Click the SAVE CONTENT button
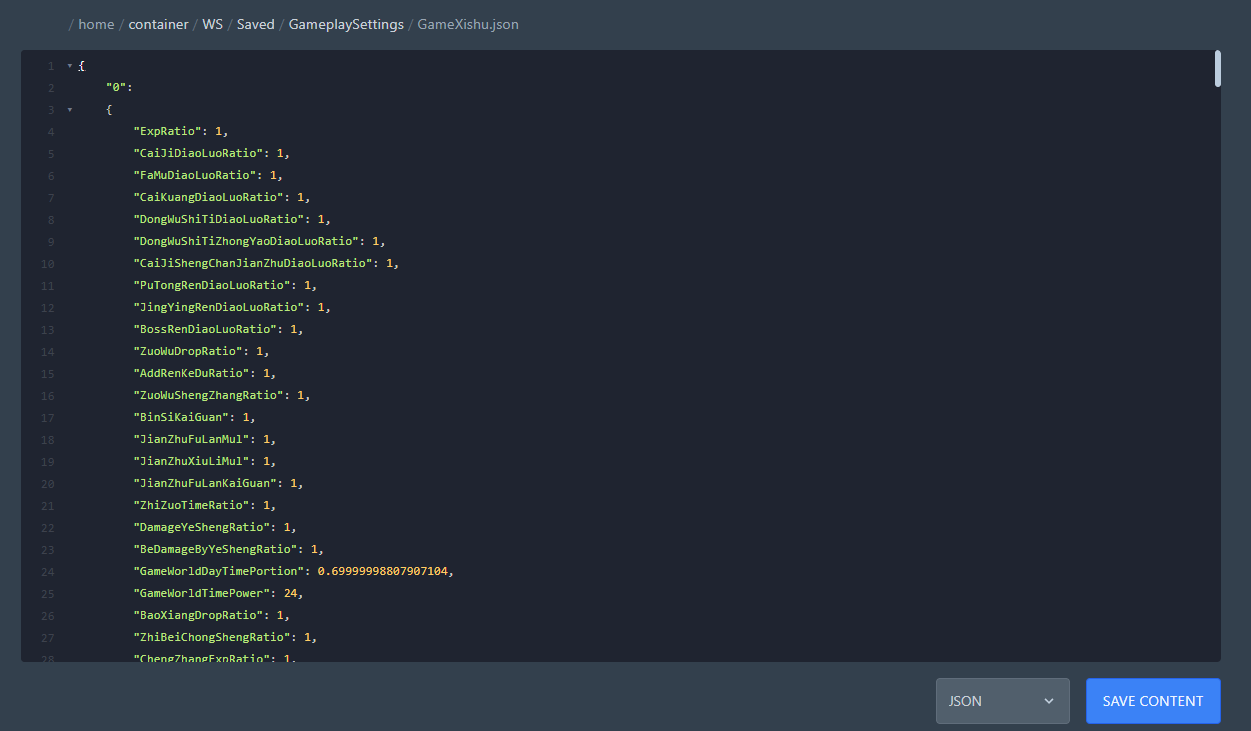The height and width of the screenshot is (731, 1251). pos(1153,701)
